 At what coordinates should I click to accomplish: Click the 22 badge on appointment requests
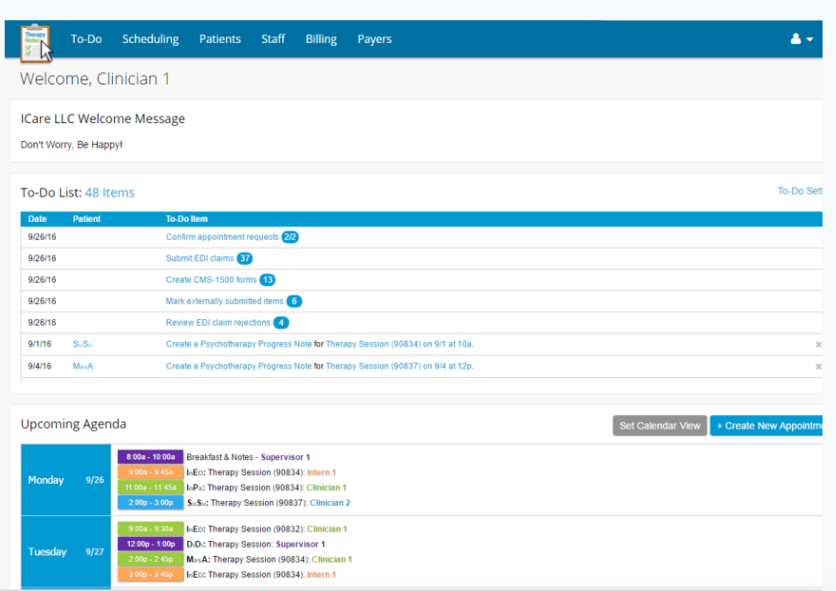pyautogui.click(x=290, y=237)
